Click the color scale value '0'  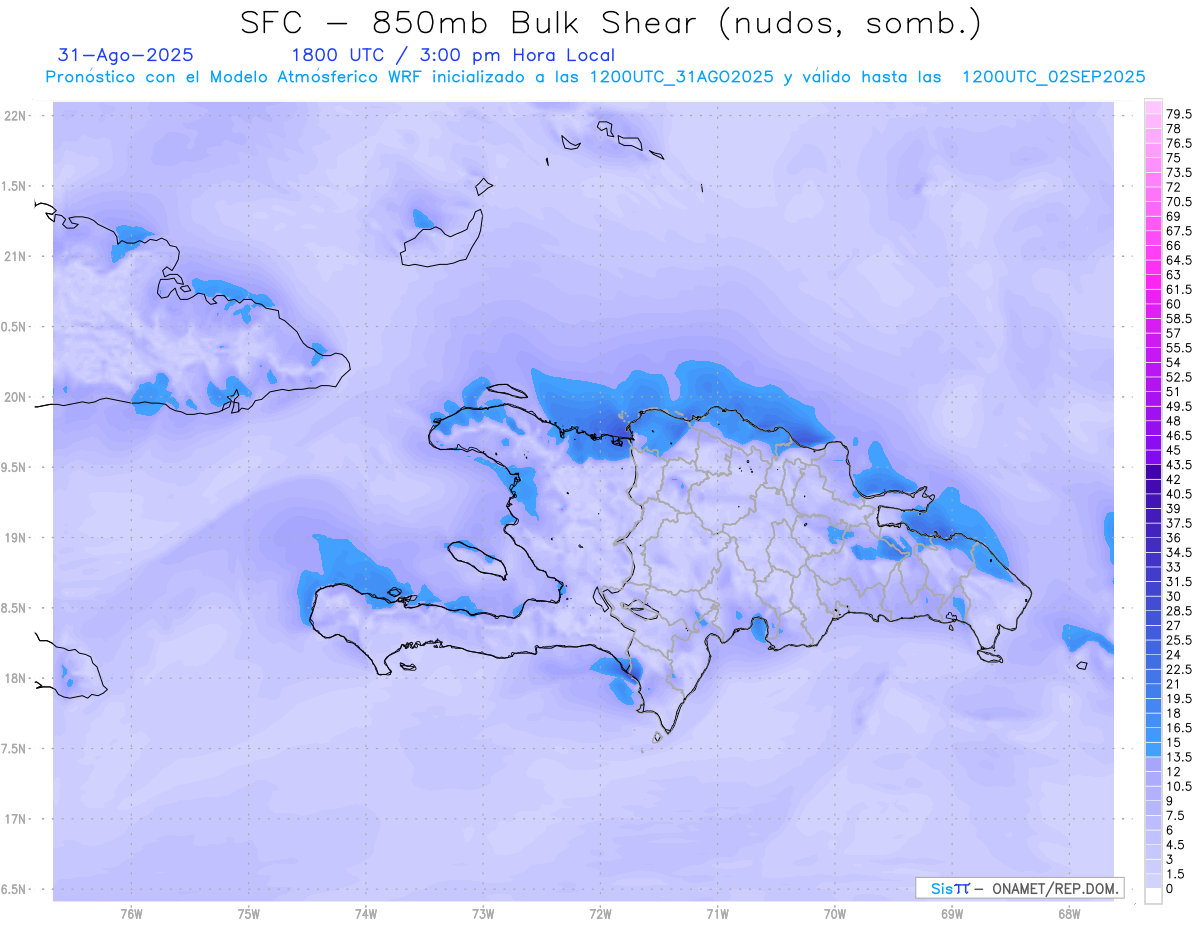[1170, 888]
